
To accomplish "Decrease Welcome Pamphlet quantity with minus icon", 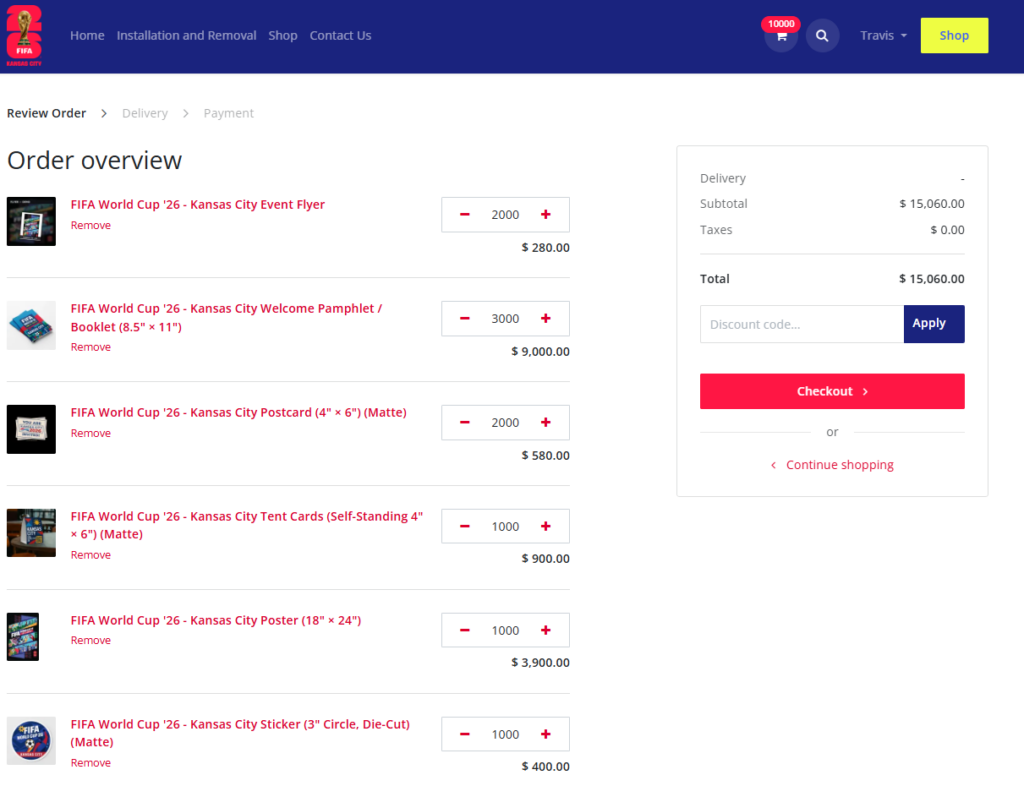I will click(465, 319).
